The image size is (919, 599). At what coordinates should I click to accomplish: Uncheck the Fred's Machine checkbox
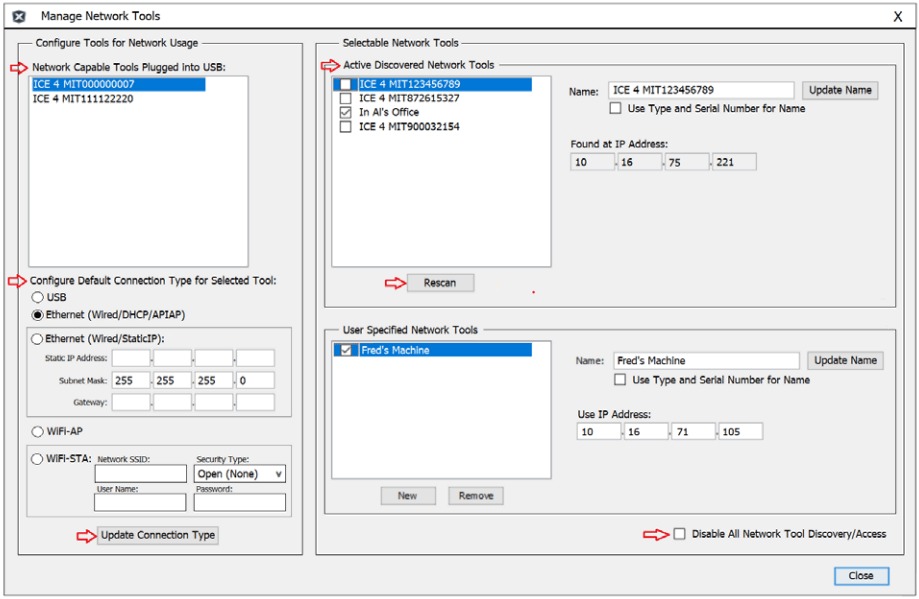346,350
